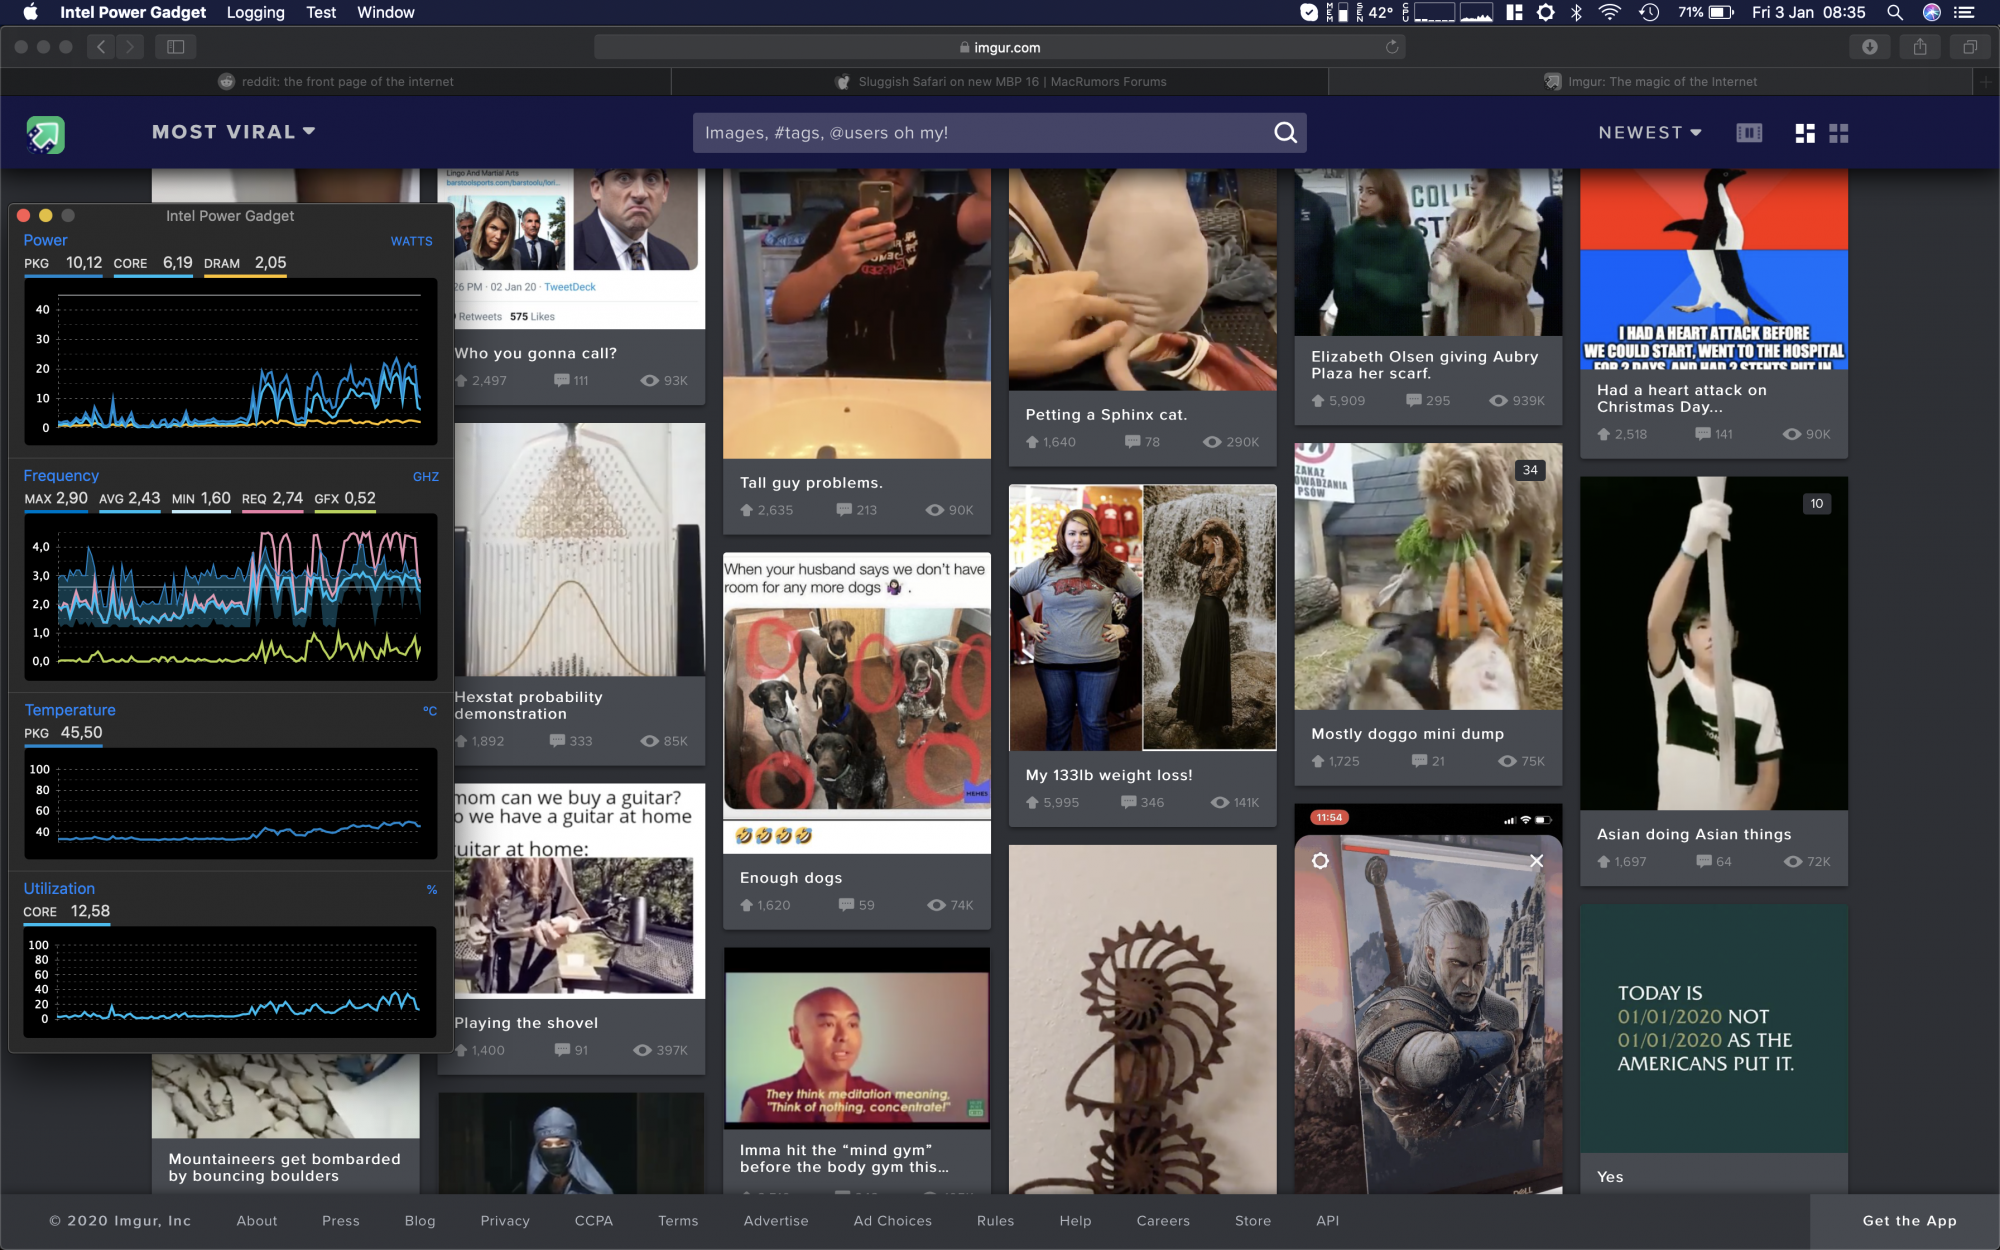Image resolution: width=2000 pixels, height=1250 pixels.
Task: Open the Careers footer link
Action: coord(1163,1221)
